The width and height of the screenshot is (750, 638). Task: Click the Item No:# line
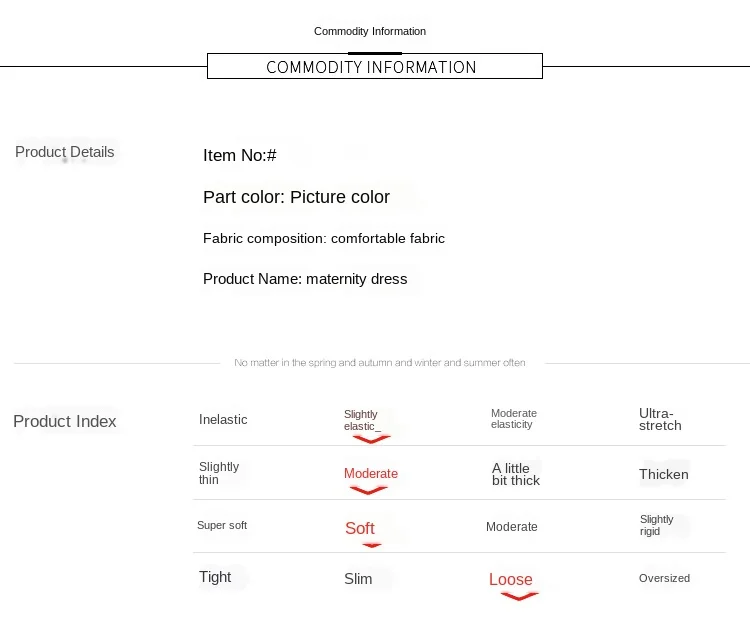240,155
